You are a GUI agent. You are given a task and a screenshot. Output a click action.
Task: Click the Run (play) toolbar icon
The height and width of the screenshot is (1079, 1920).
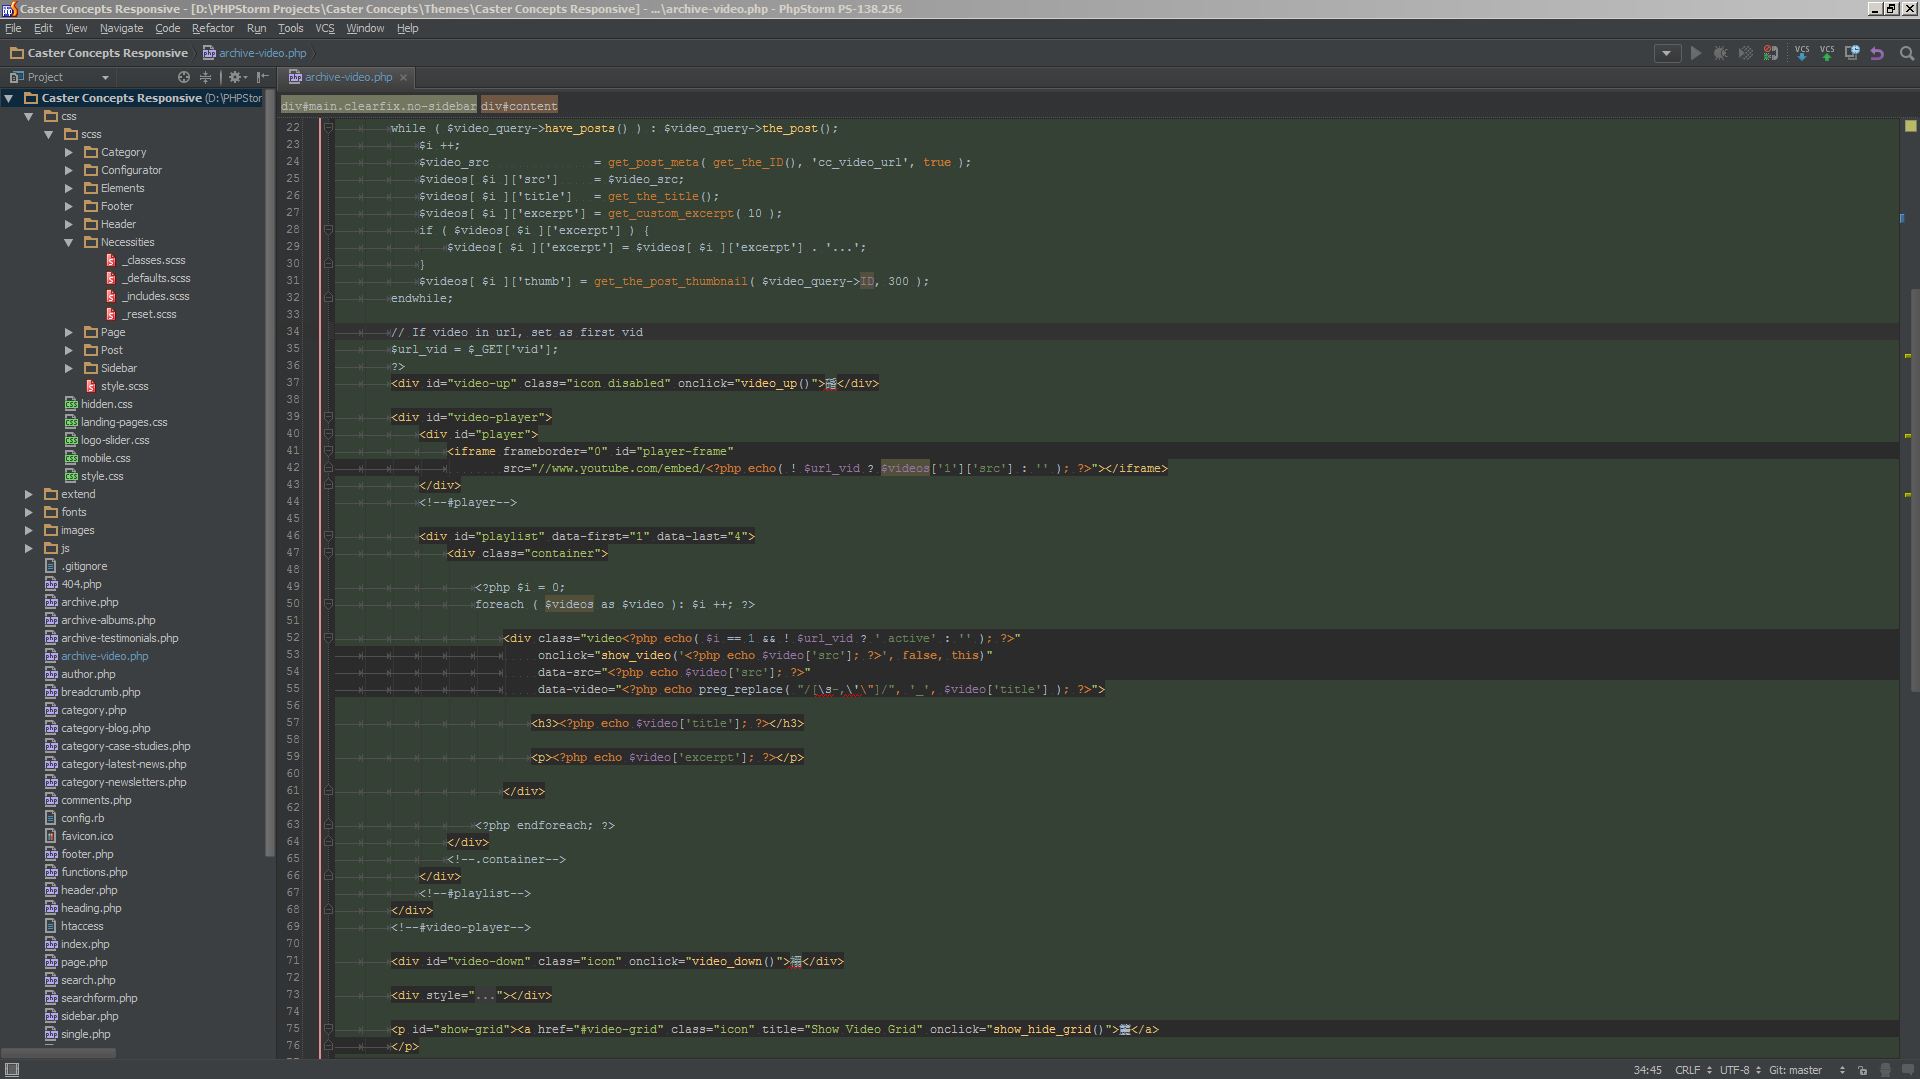pyautogui.click(x=1696, y=53)
